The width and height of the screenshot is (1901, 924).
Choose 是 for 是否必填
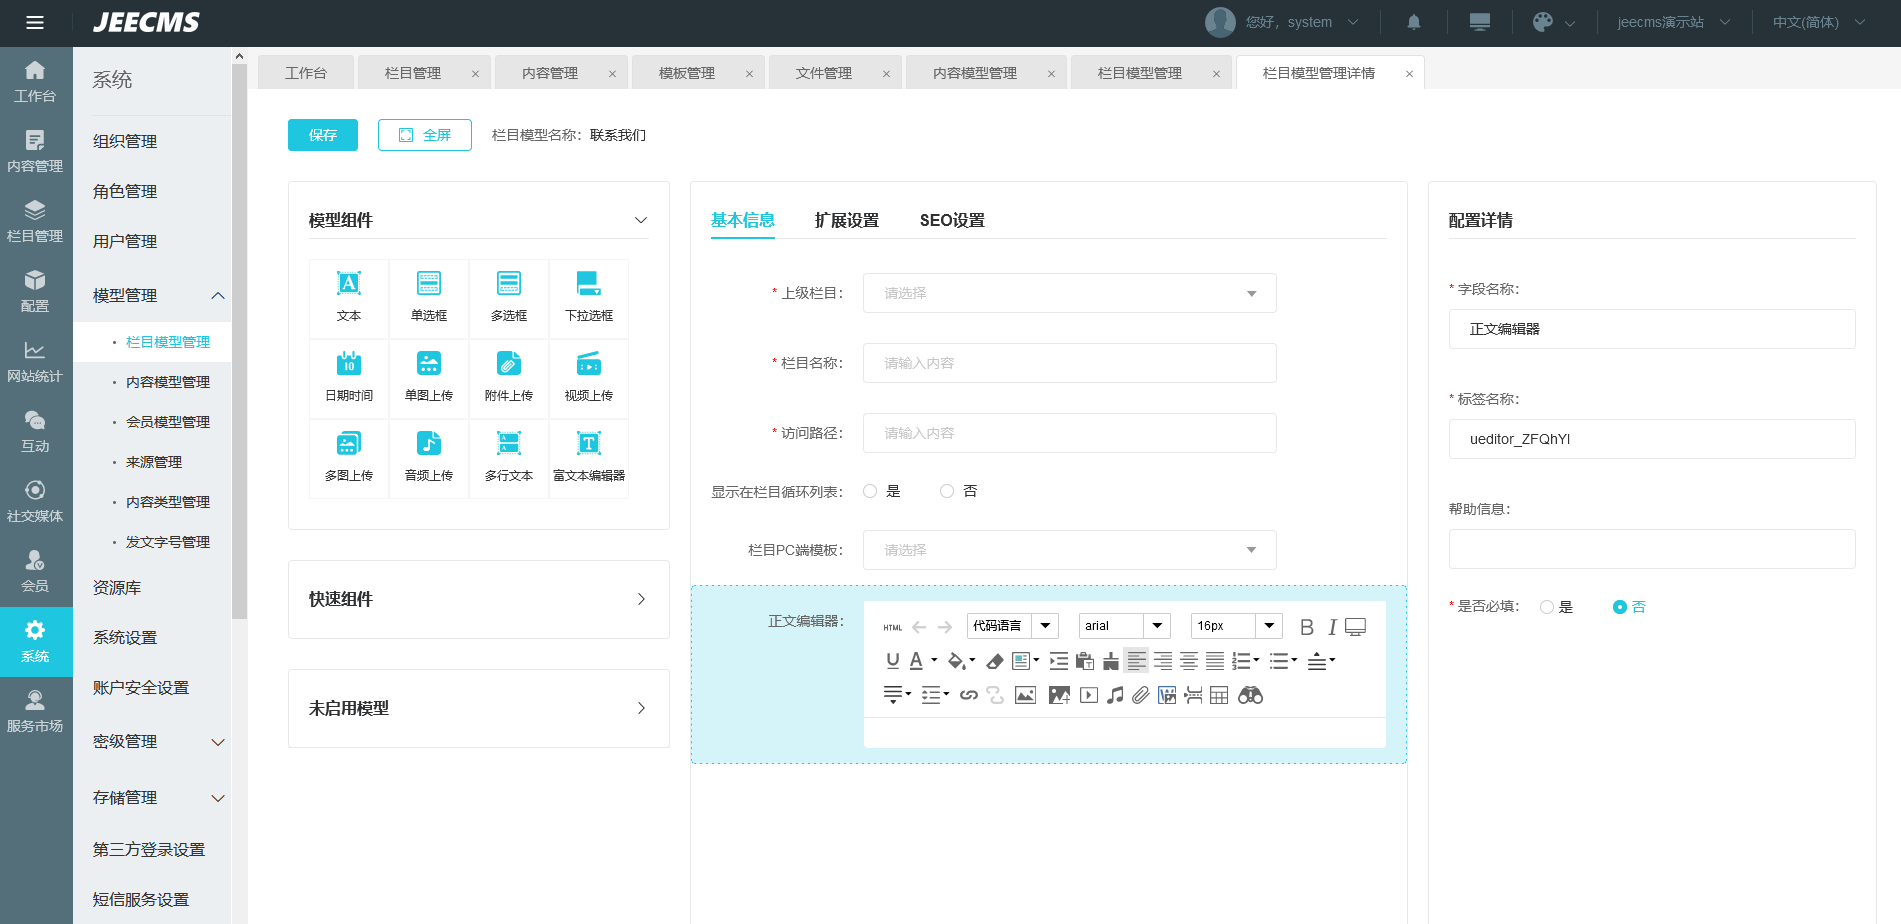pyautogui.click(x=1547, y=607)
